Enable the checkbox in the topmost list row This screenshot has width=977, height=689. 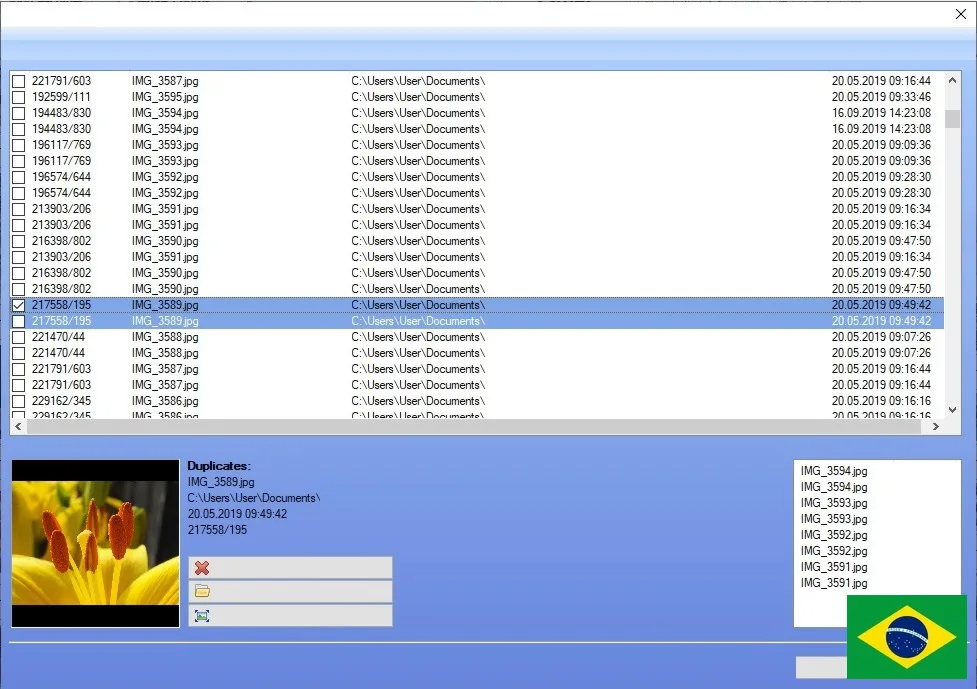[x=19, y=81]
